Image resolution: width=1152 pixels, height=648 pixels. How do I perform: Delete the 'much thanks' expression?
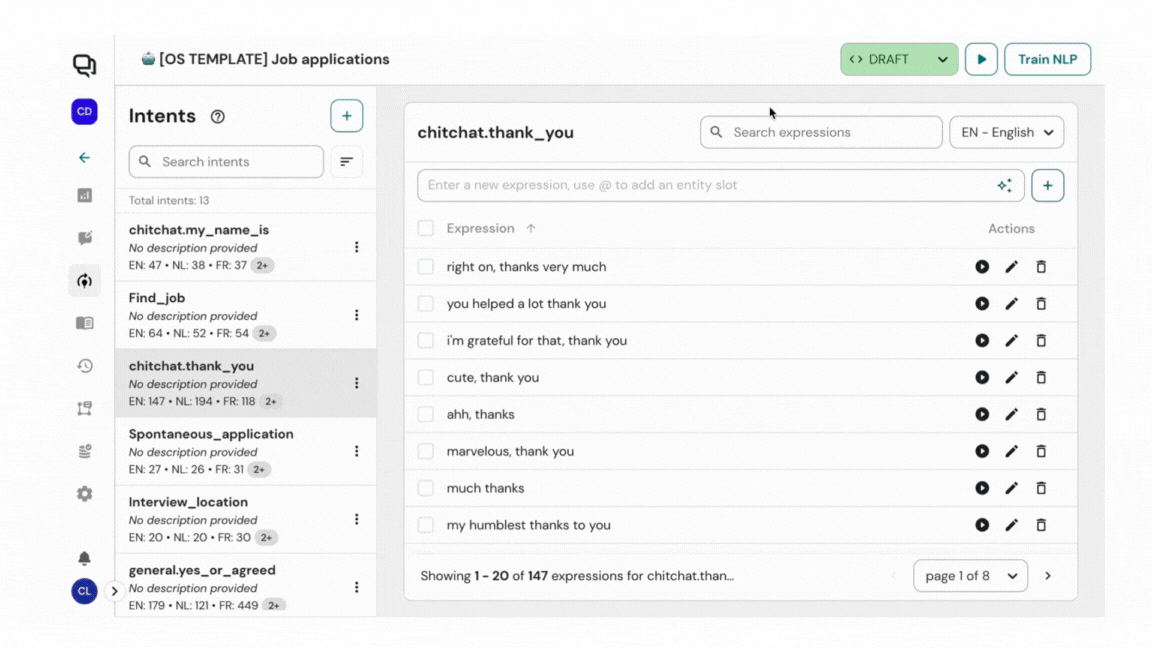click(1041, 488)
